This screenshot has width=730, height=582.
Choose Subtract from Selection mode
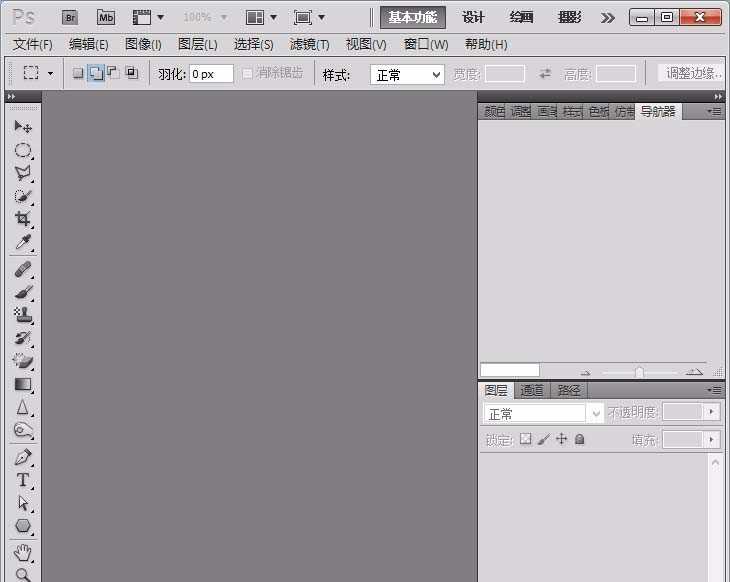pyautogui.click(x=113, y=73)
